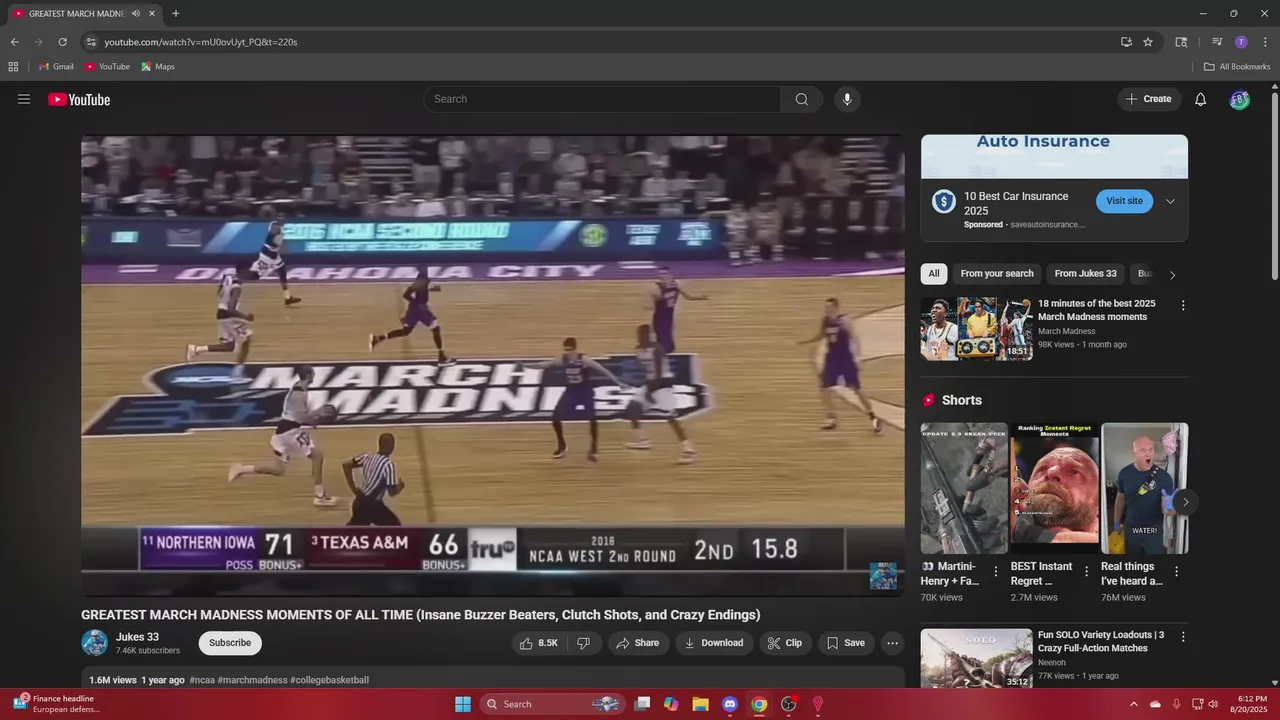Open YouTube bookmark

[107, 67]
